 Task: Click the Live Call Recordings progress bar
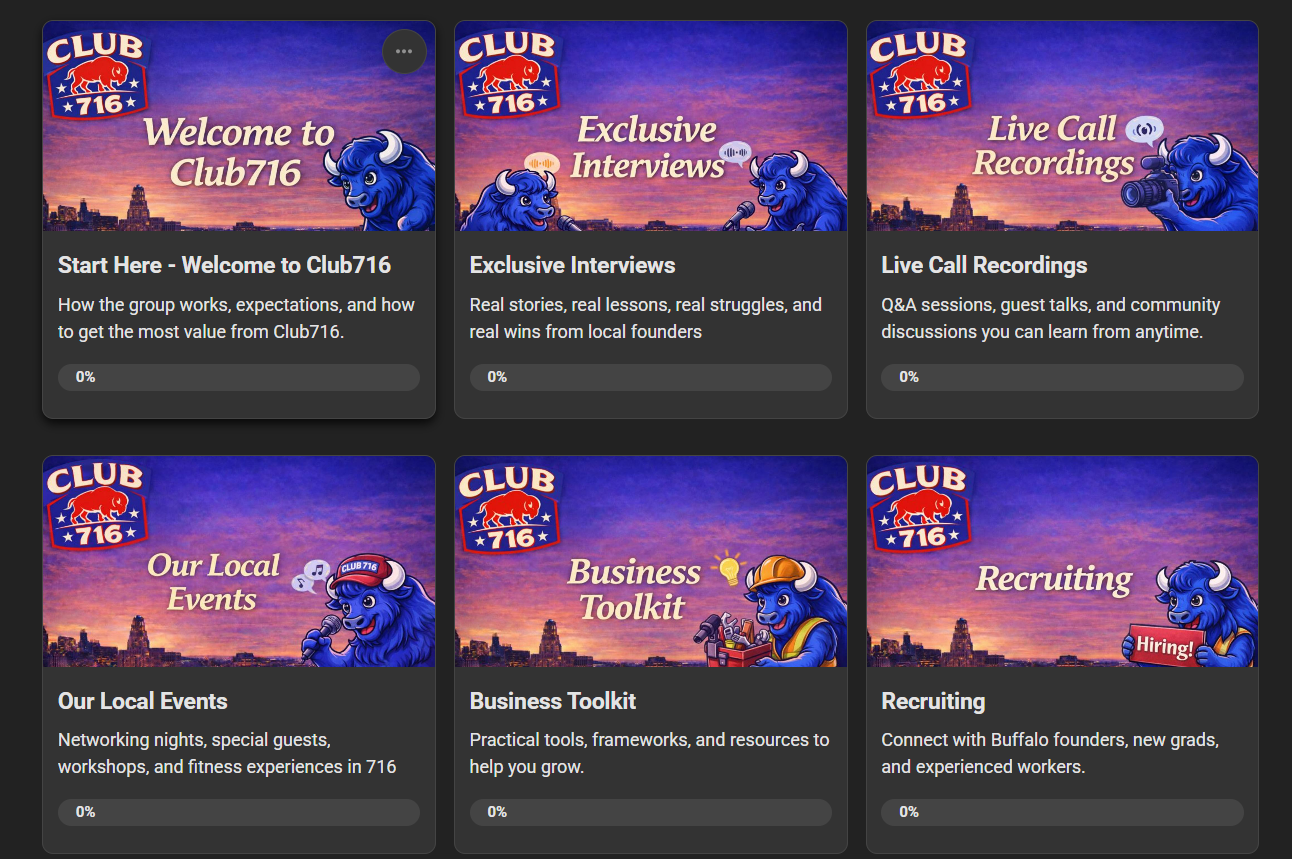click(x=1062, y=377)
